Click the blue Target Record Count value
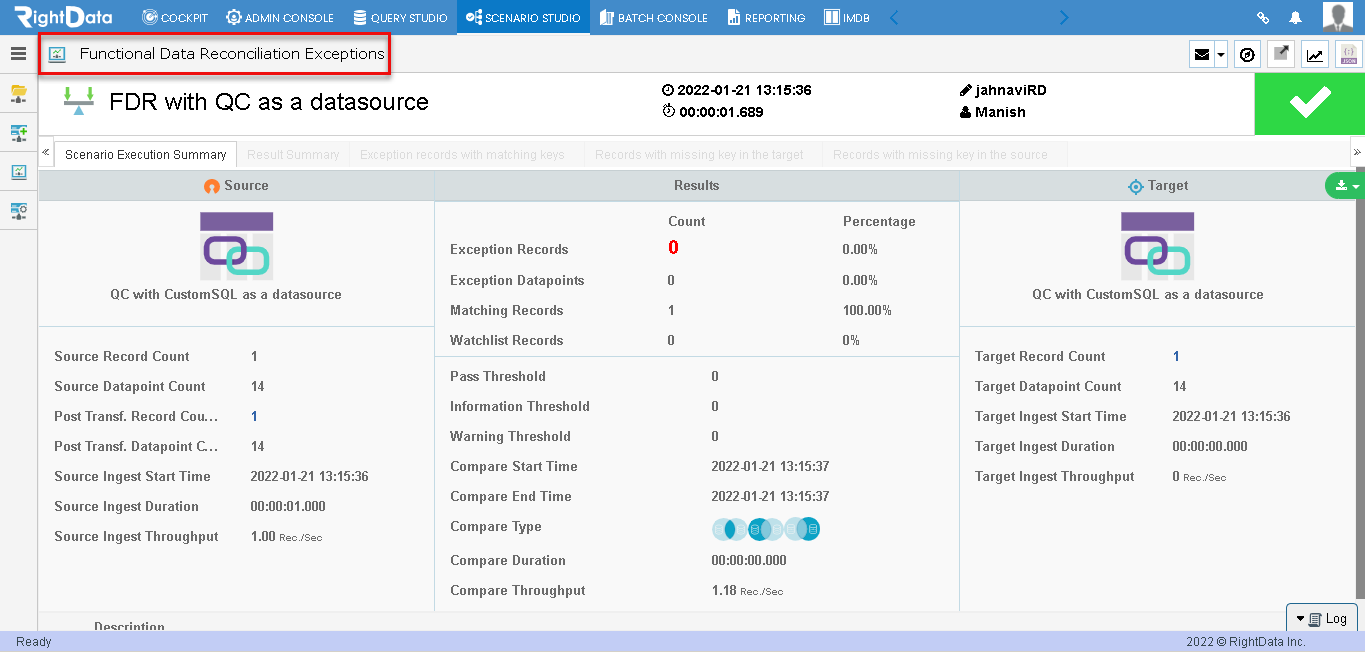This screenshot has width=1365, height=652. 1176,356
